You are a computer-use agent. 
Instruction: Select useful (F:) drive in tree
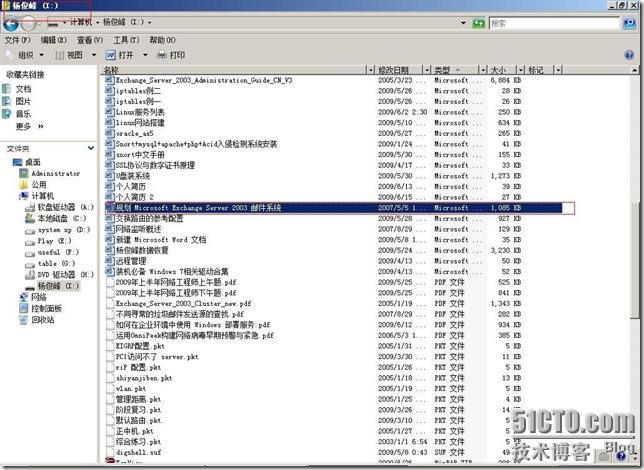point(58,252)
